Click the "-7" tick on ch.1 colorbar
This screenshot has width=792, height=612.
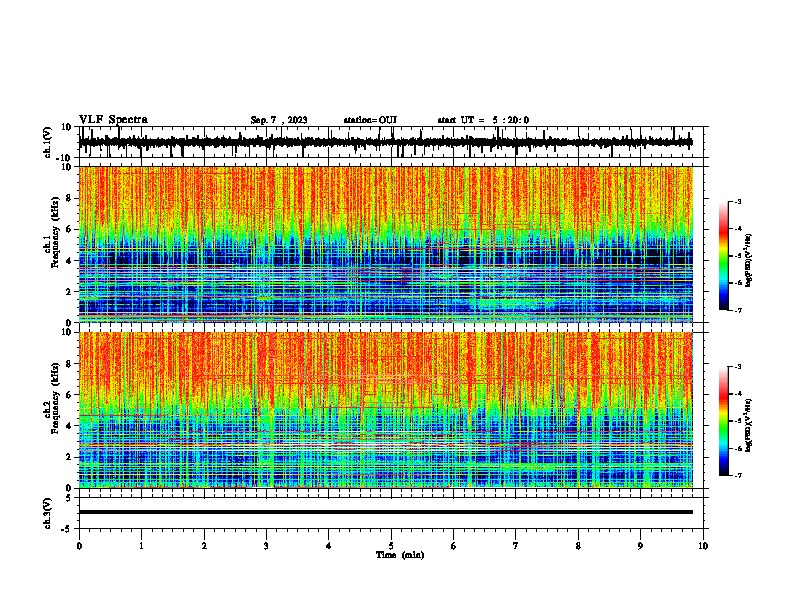coord(738,310)
